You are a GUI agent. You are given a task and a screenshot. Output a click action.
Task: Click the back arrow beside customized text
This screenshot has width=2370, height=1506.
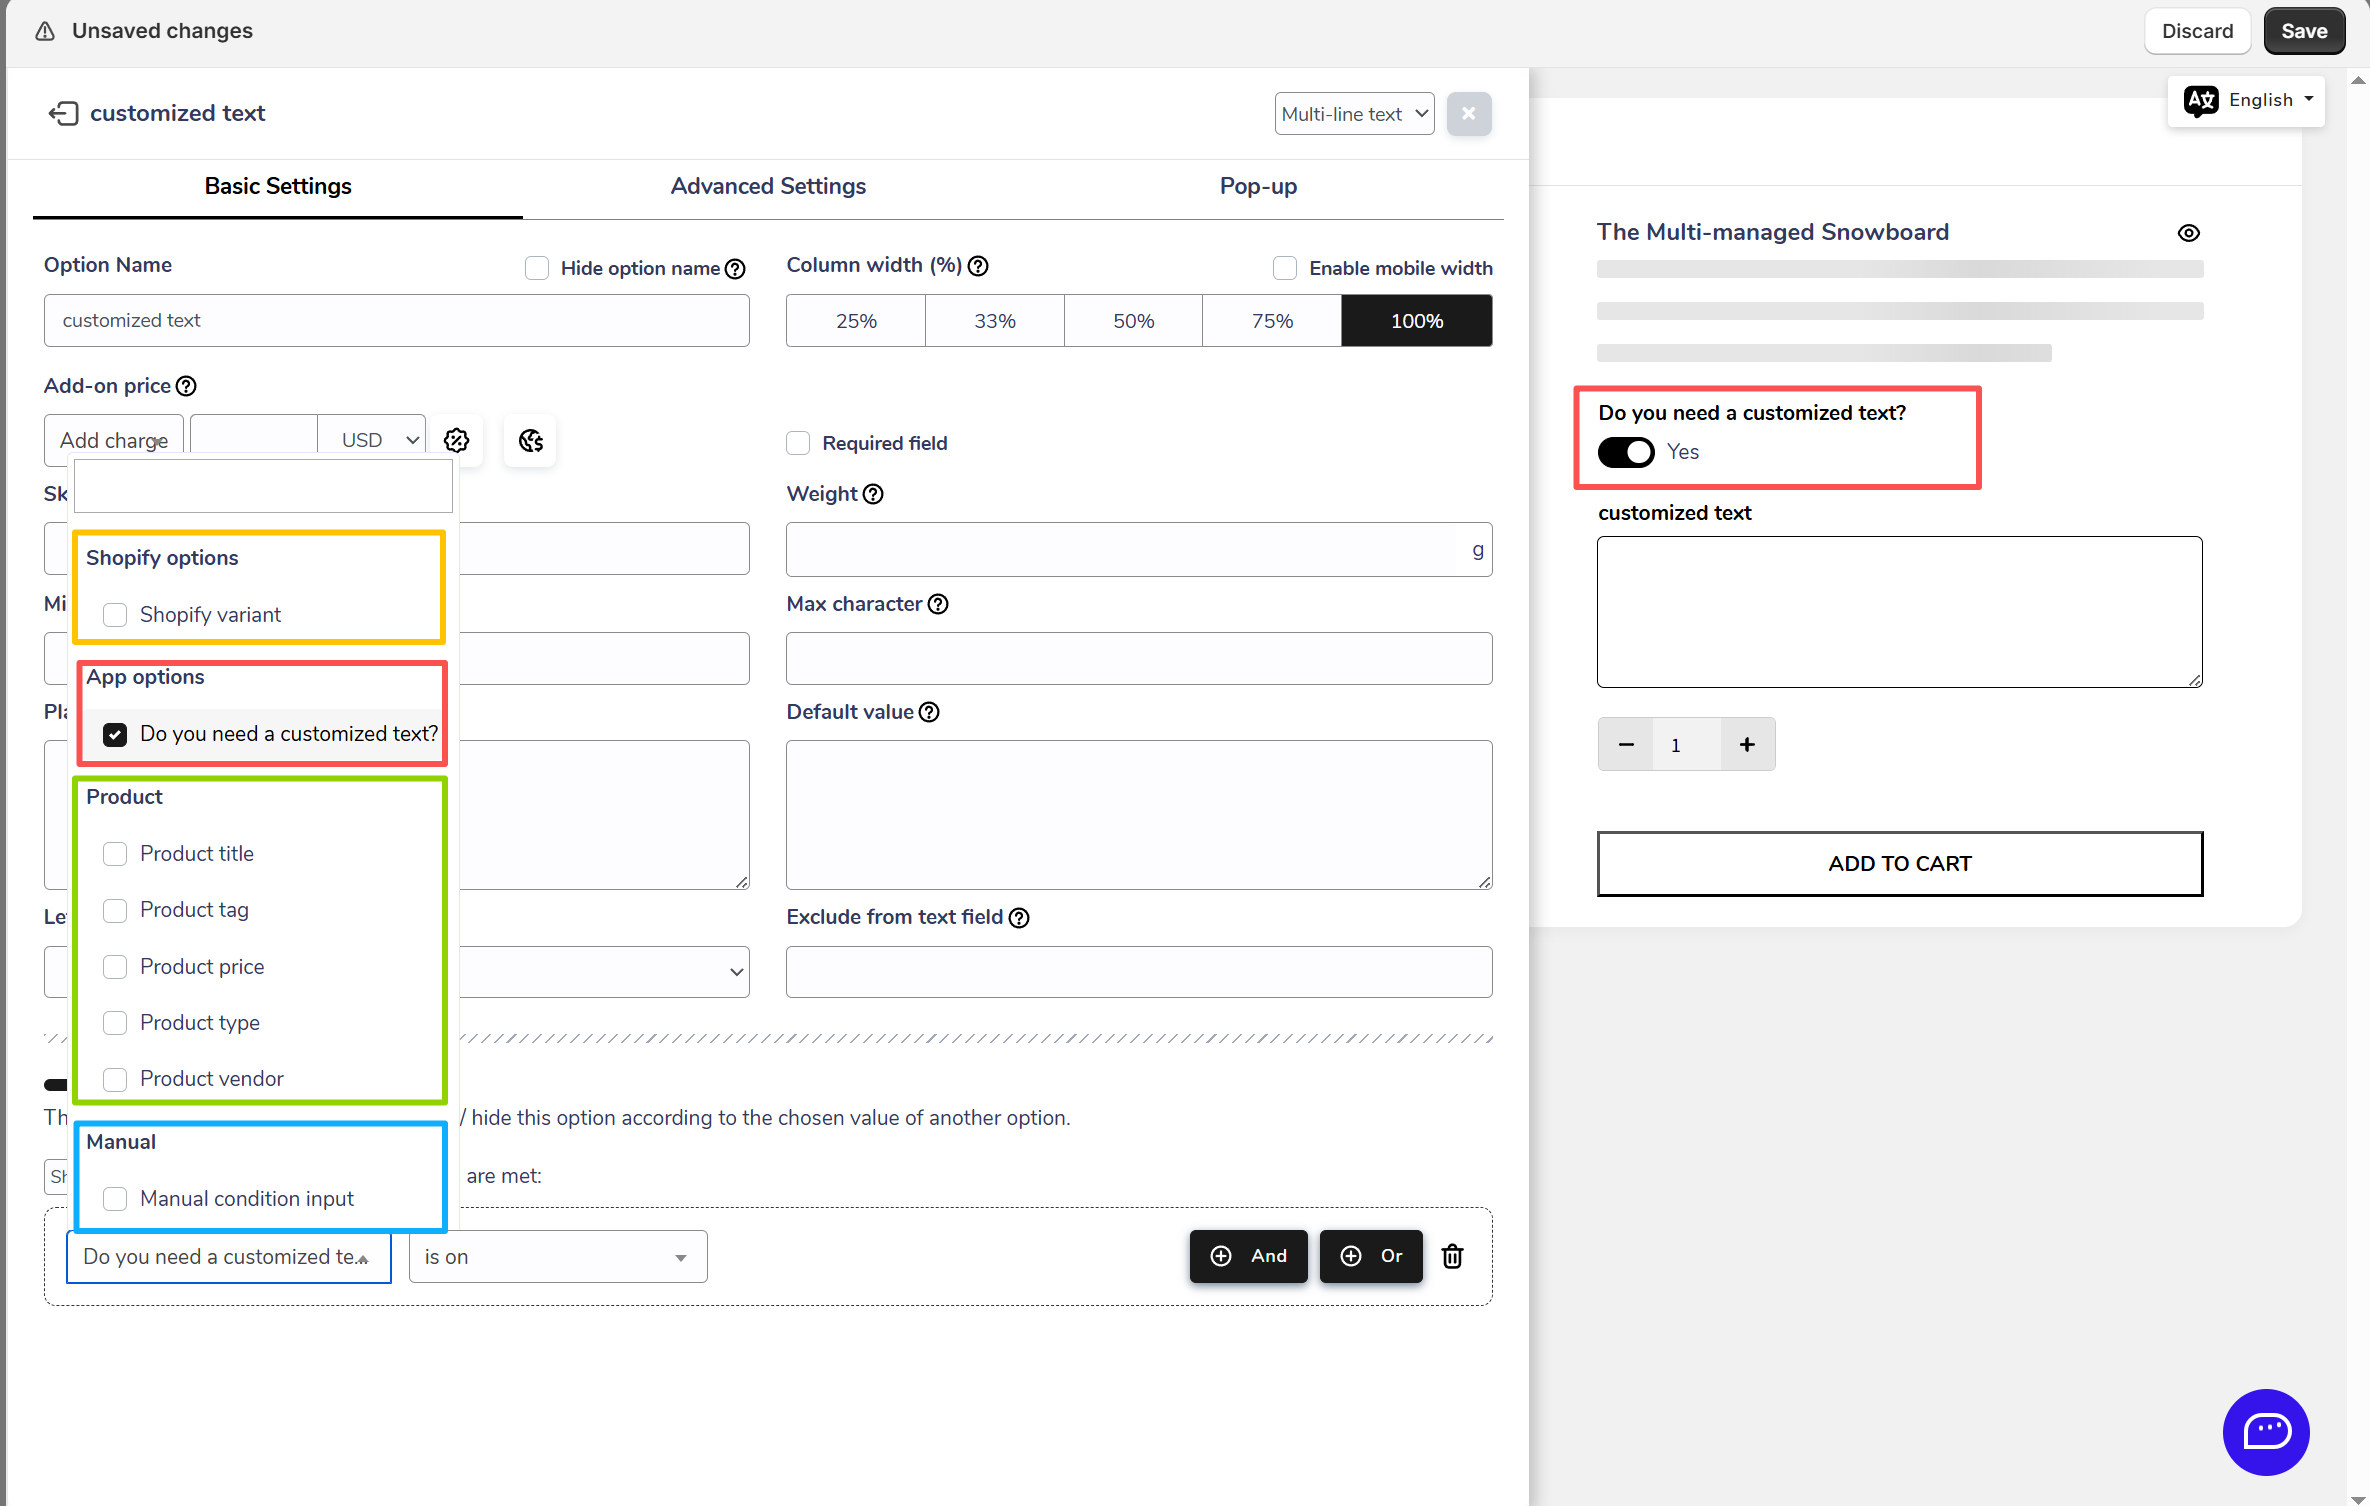pos(63,114)
